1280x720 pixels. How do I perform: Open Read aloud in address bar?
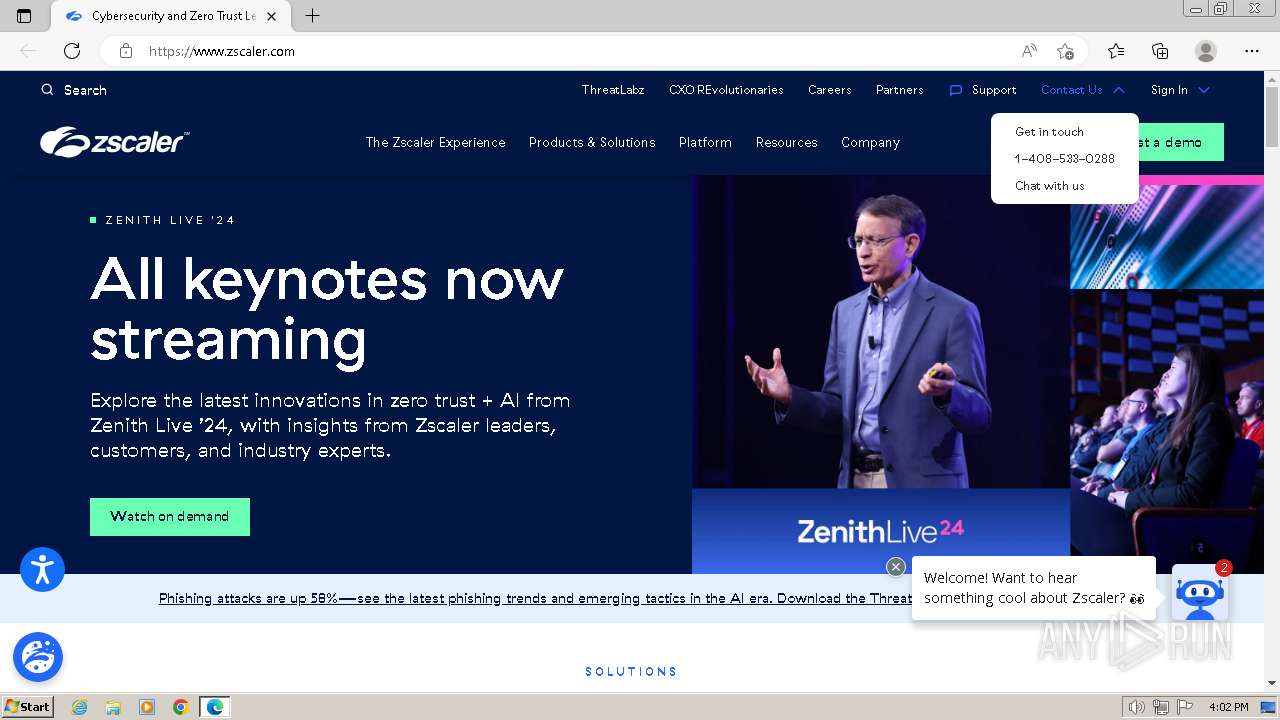click(1029, 51)
